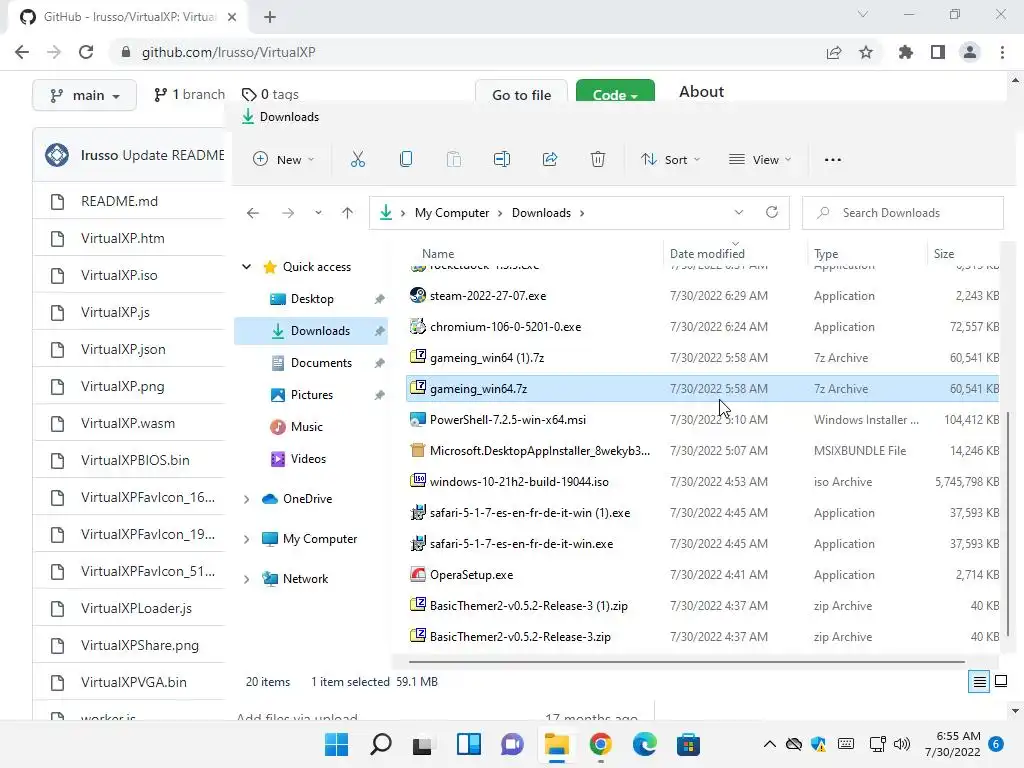Open Microsoft Store from taskbar
1024x768 pixels.
coord(688,744)
